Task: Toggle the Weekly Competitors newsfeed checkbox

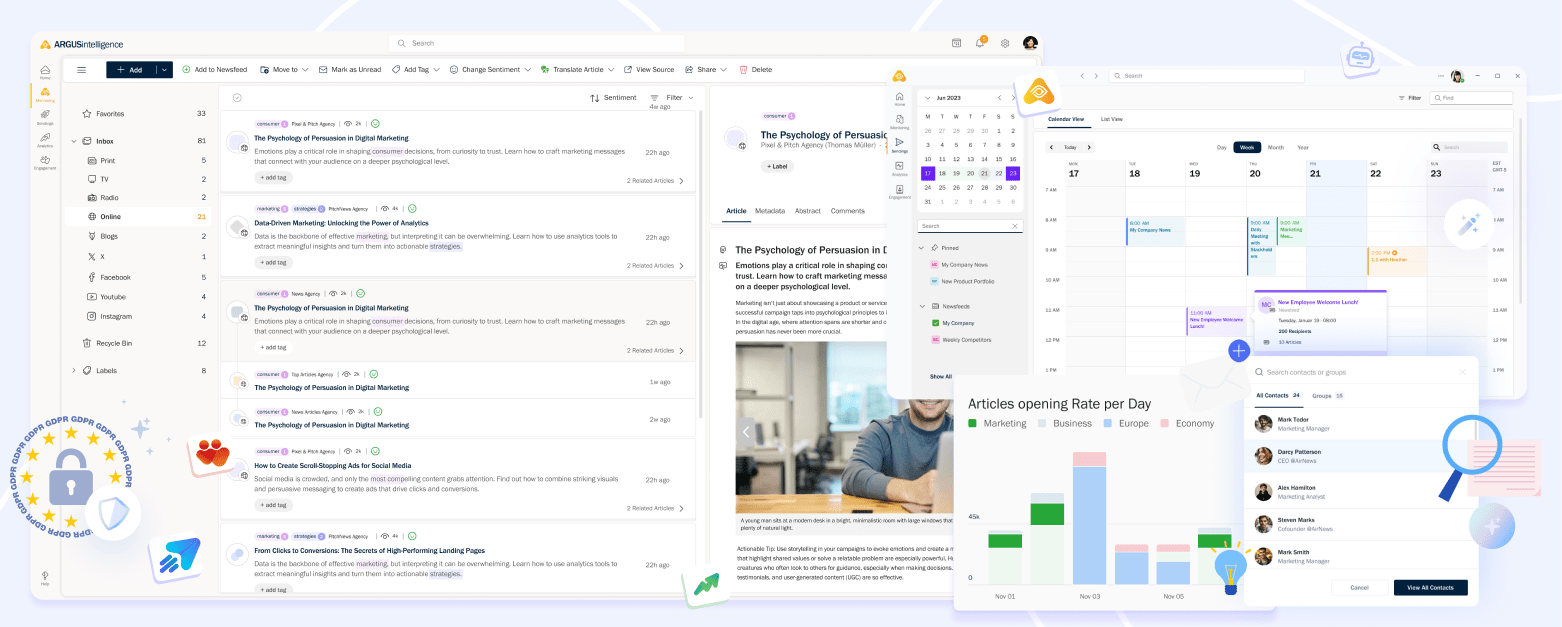Action: 935,340
